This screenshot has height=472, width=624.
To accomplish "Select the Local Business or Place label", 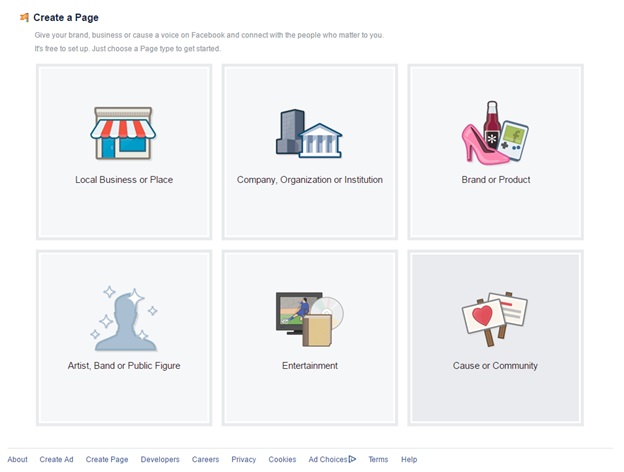I will 124,180.
